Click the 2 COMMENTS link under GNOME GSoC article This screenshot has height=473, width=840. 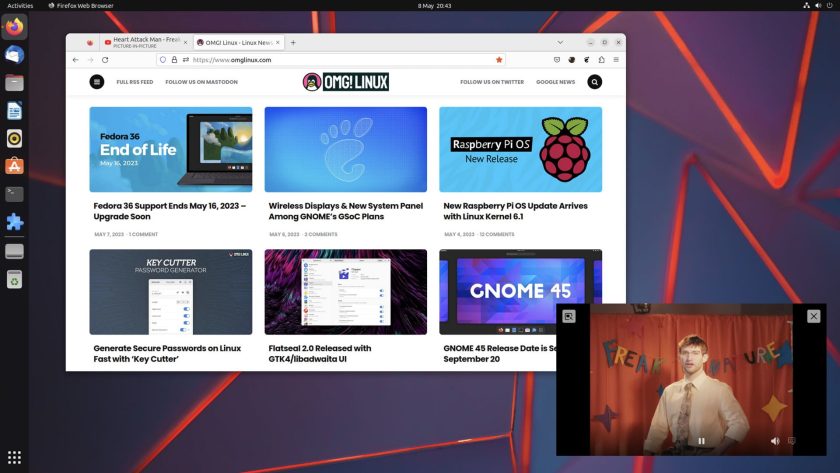[321, 234]
